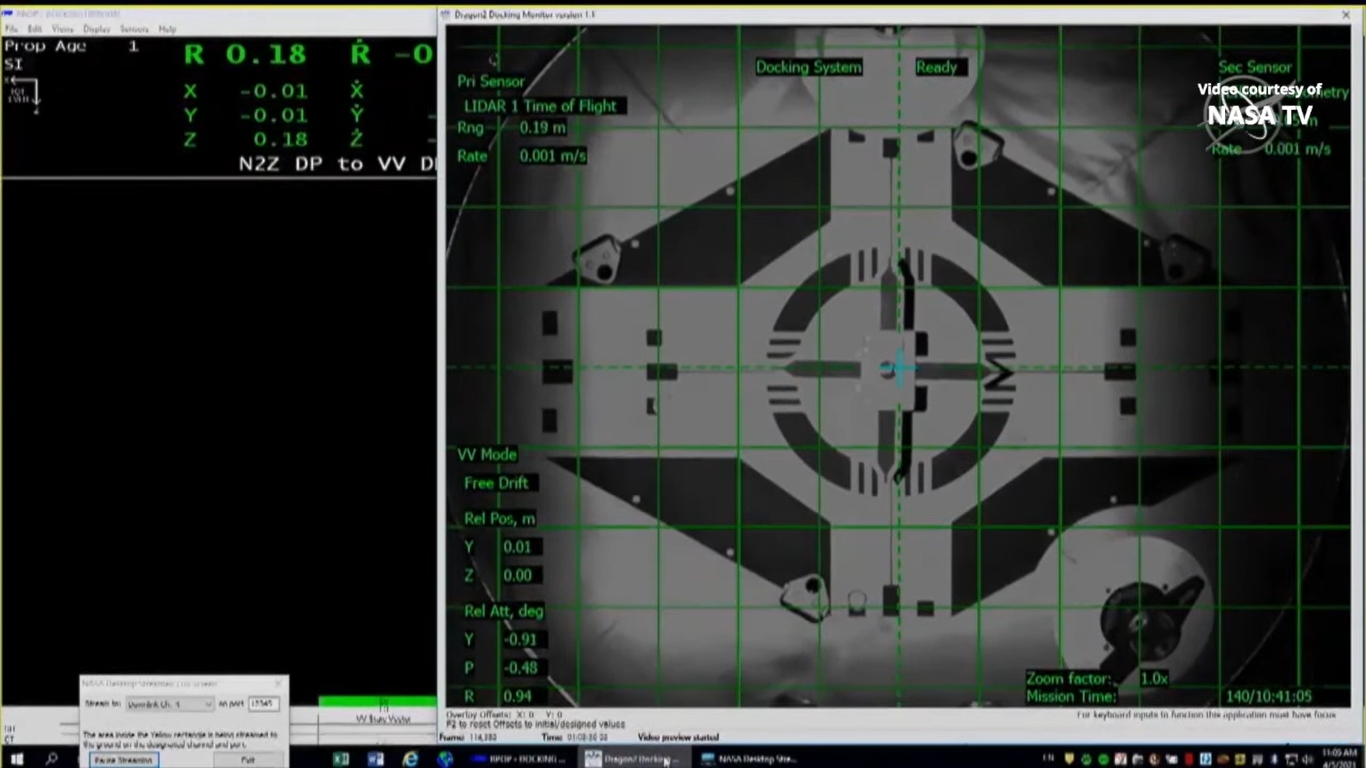Open the Help menu in RPOP window

(167, 29)
